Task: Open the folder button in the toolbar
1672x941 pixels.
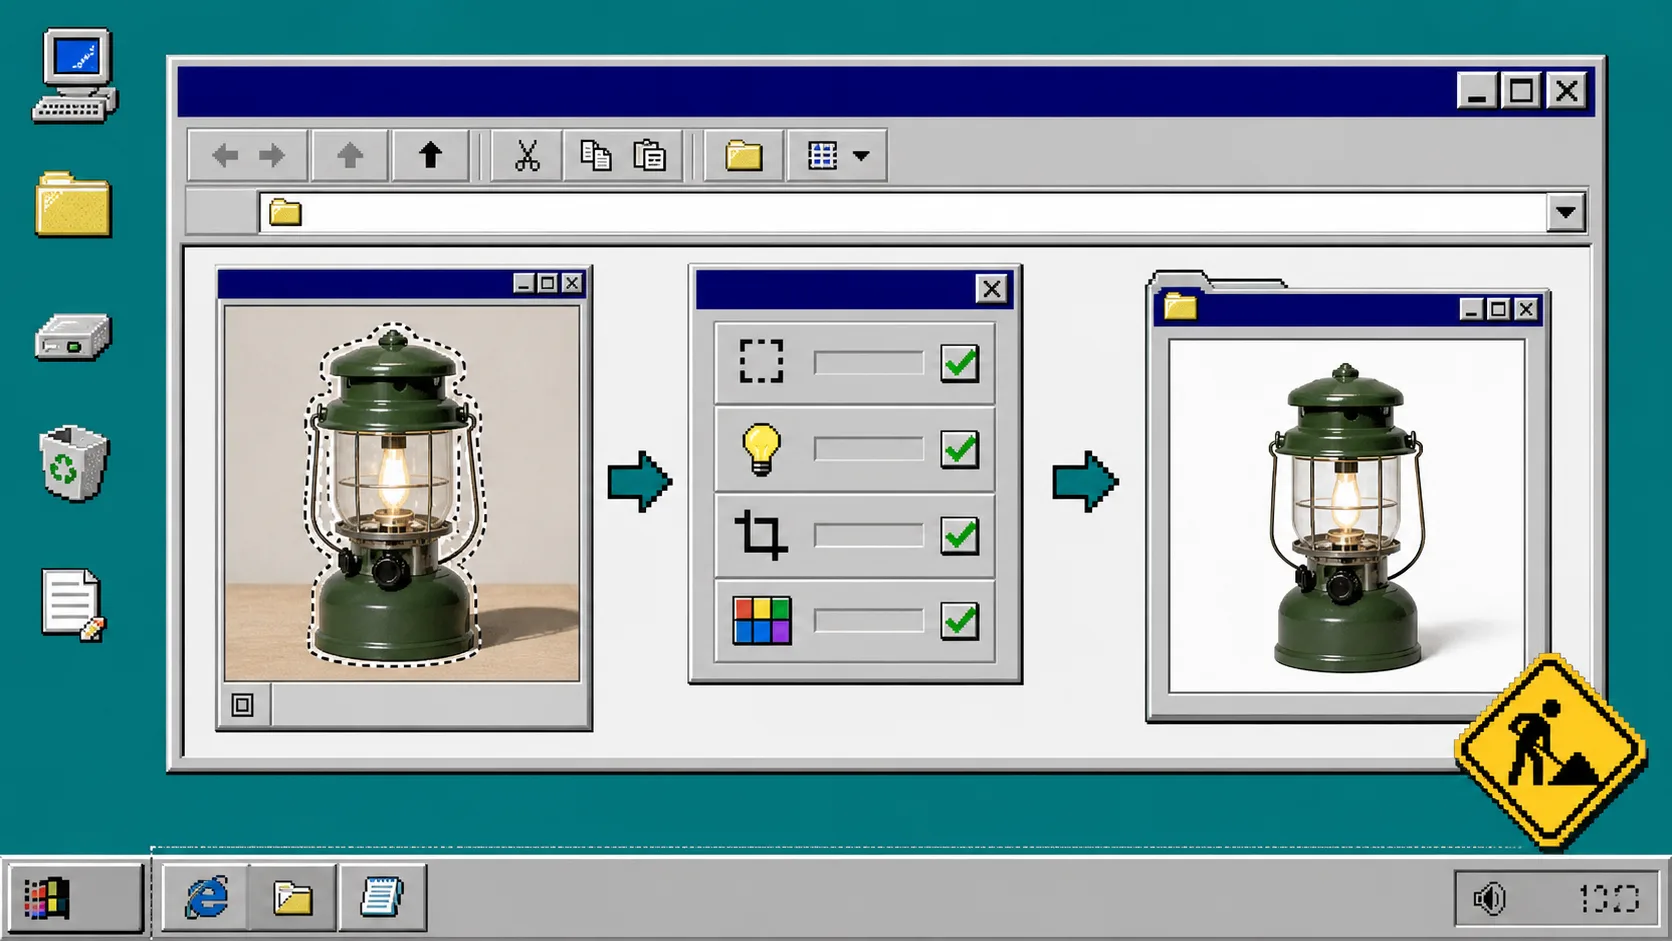Action: tap(744, 156)
